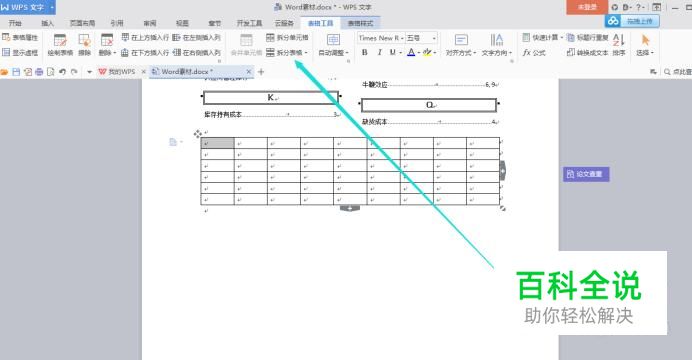Switch to the 开始 (Home) tab
This screenshot has width=692, height=360.
[x=15, y=23]
